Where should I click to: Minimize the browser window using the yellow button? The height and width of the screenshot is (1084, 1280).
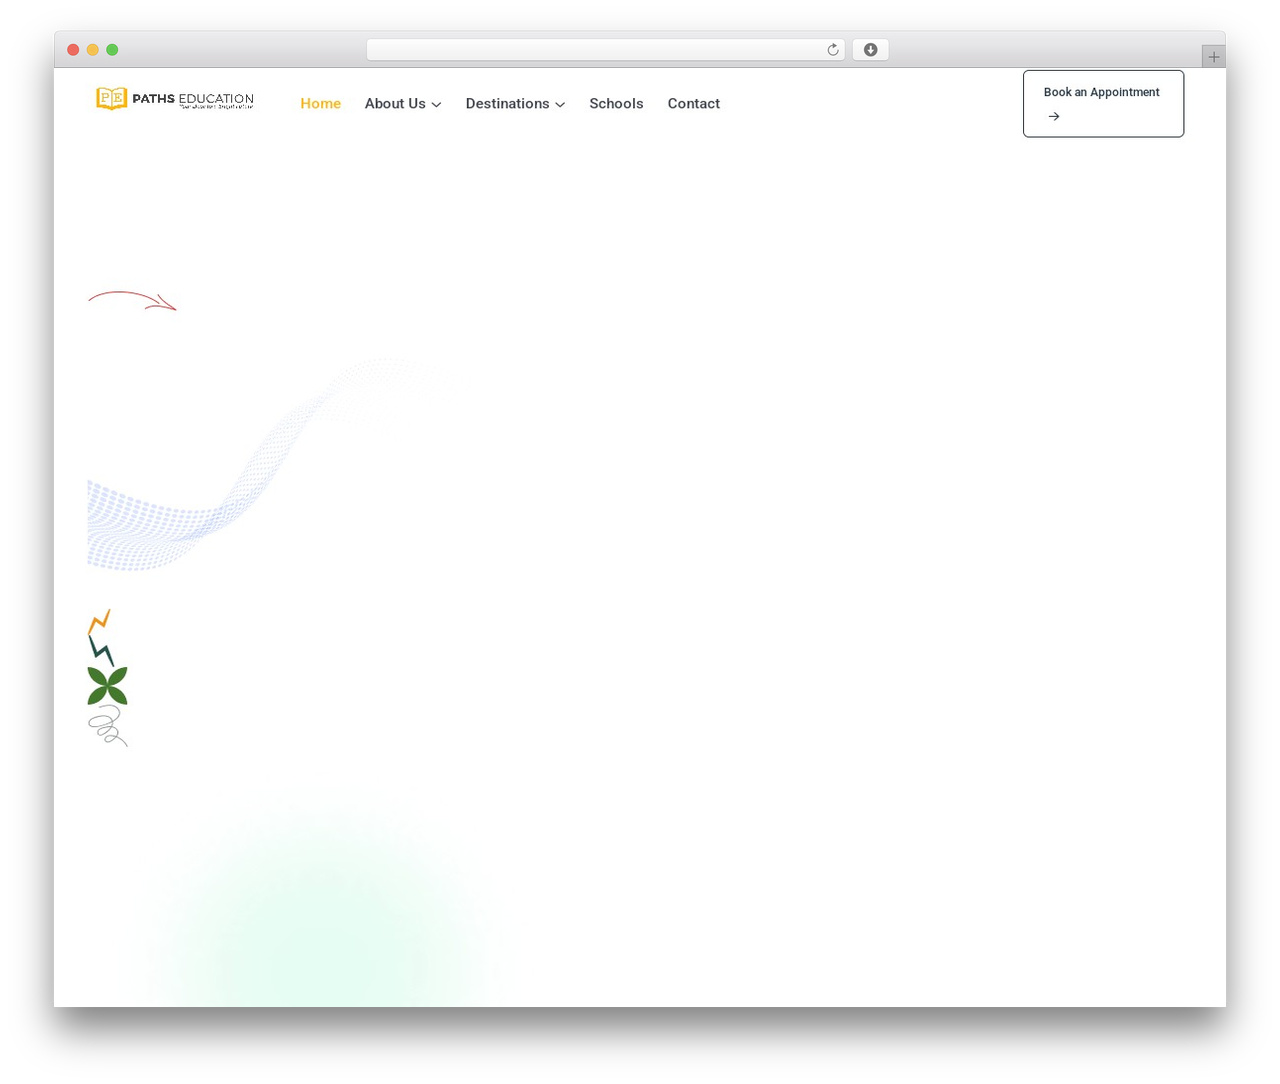tap(93, 50)
